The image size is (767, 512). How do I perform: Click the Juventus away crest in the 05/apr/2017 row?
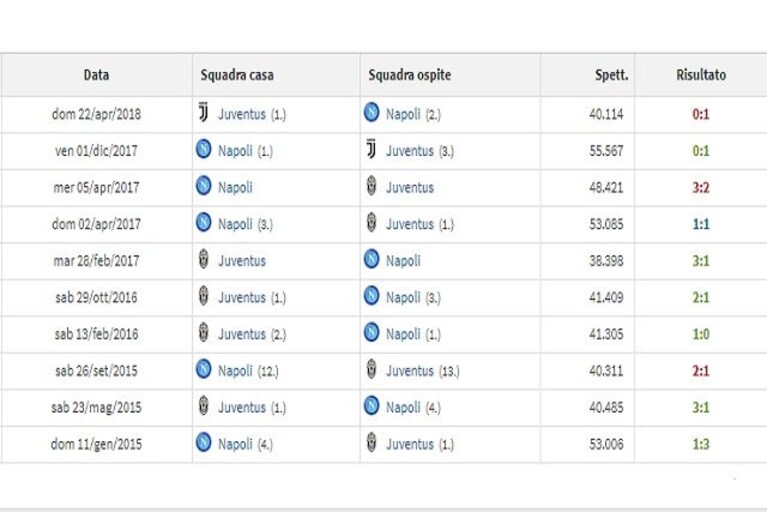point(371,186)
